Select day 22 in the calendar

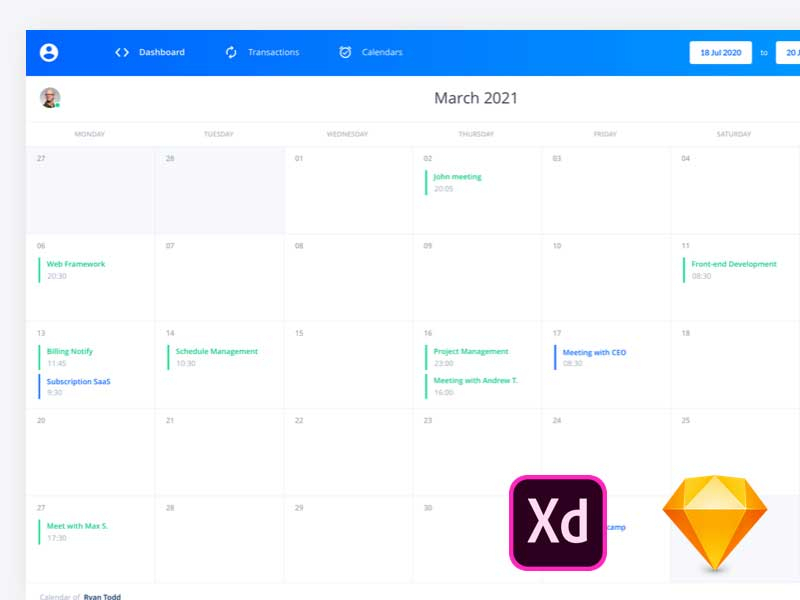point(348,452)
